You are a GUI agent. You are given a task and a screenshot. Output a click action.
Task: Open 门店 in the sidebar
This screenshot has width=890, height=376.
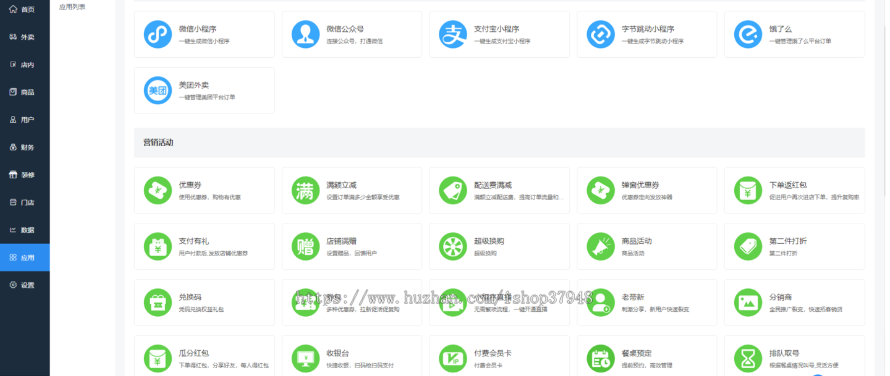point(24,202)
